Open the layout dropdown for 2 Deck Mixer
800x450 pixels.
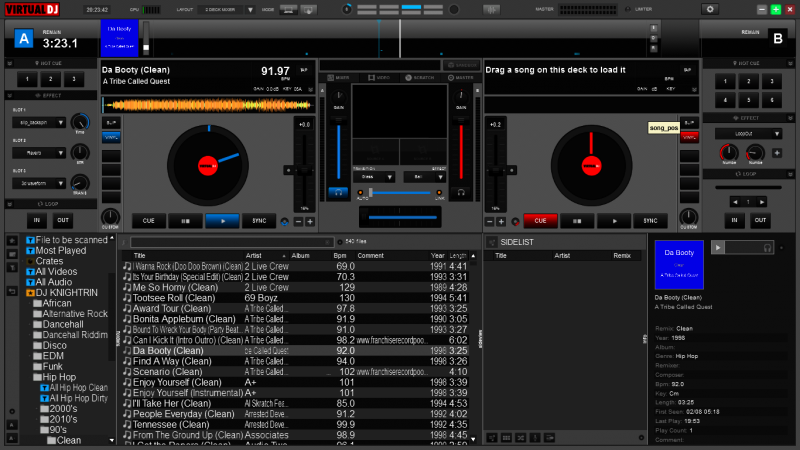253,9
